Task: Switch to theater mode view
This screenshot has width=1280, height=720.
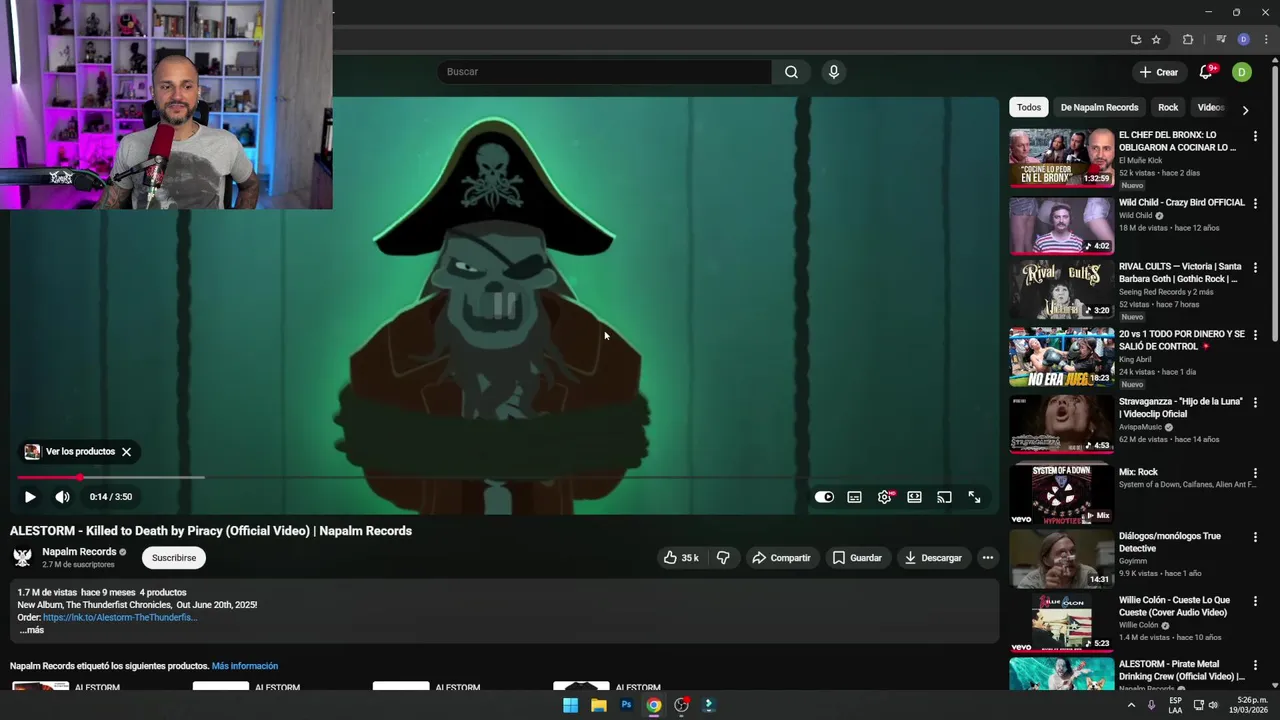Action: tap(914, 497)
